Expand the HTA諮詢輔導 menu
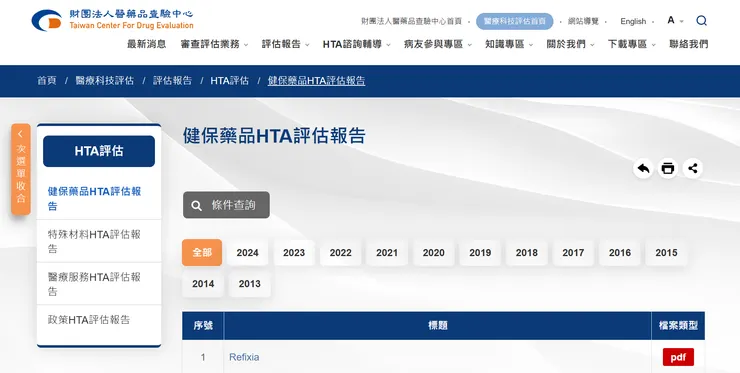This screenshot has height=373, width=740. (x=356, y=44)
